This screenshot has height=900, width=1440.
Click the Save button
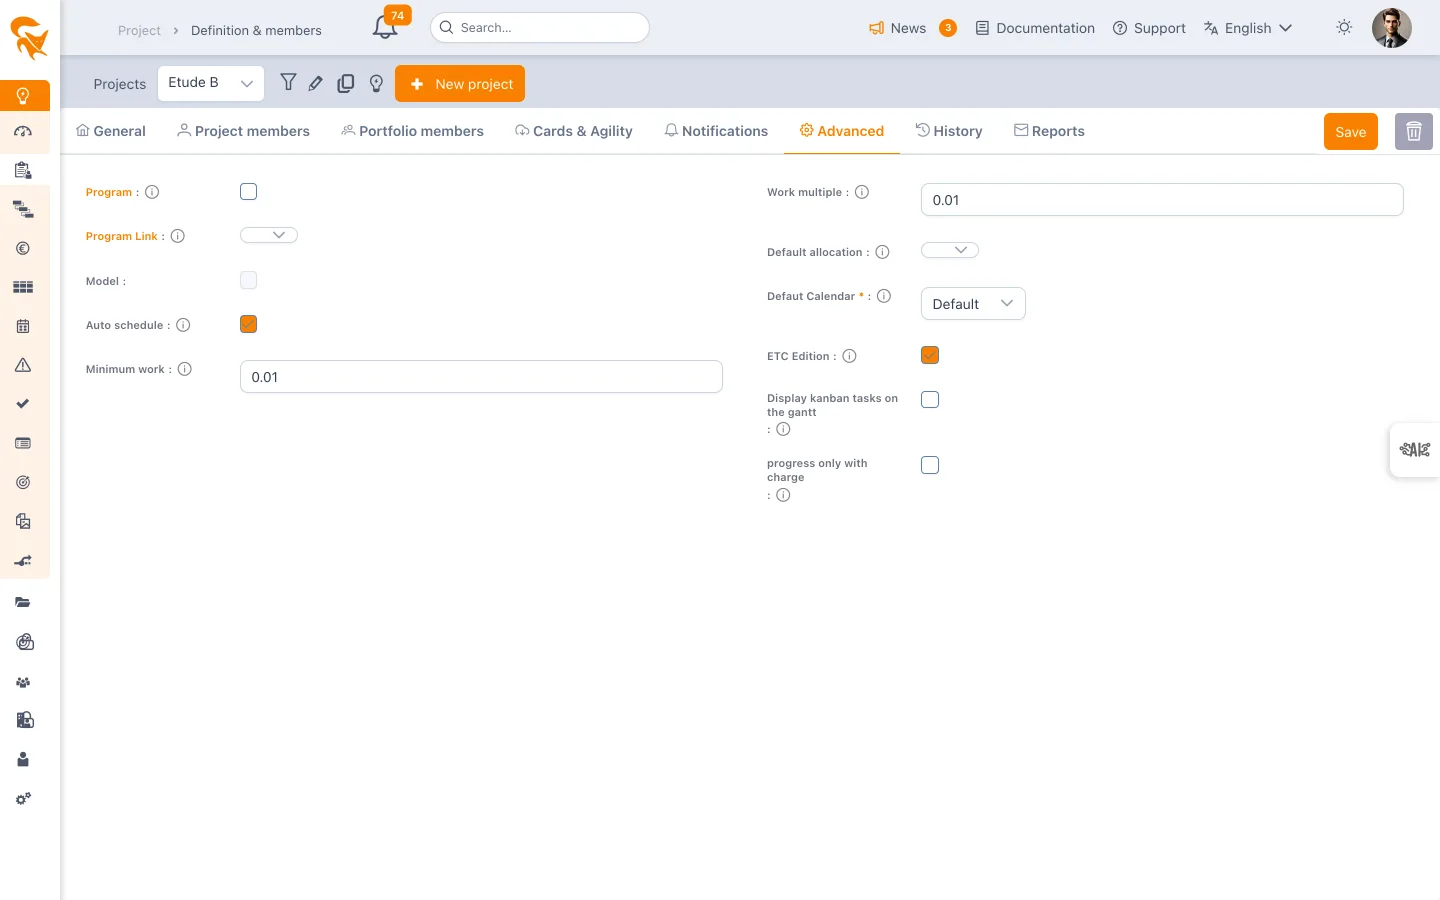1351,132
